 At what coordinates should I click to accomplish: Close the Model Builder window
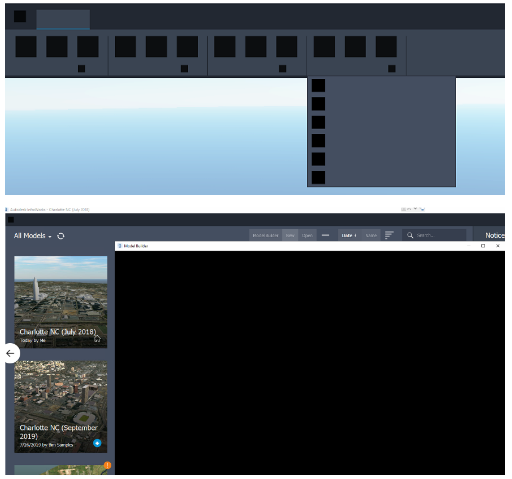click(498, 246)
